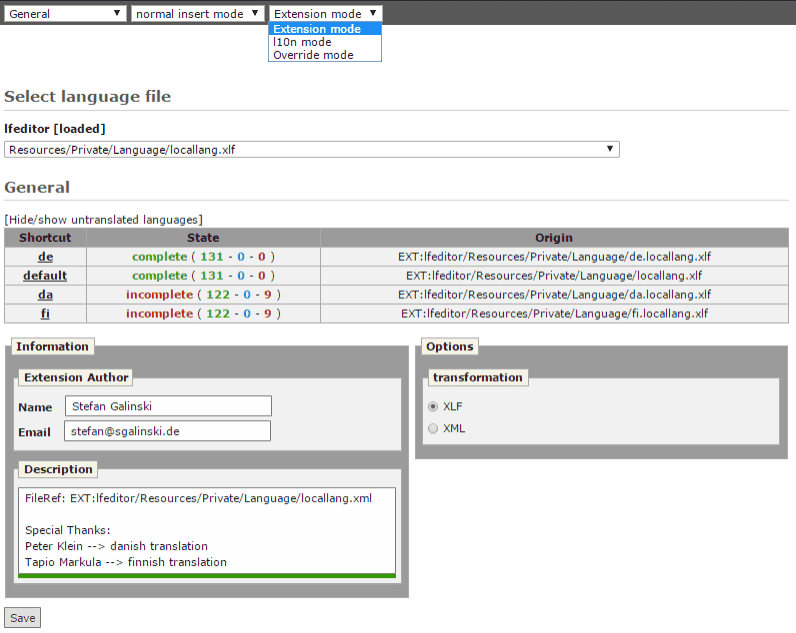This screenshot has height=633, width=796.
Task: Open the General function dropdown
Action: [64, 14]
